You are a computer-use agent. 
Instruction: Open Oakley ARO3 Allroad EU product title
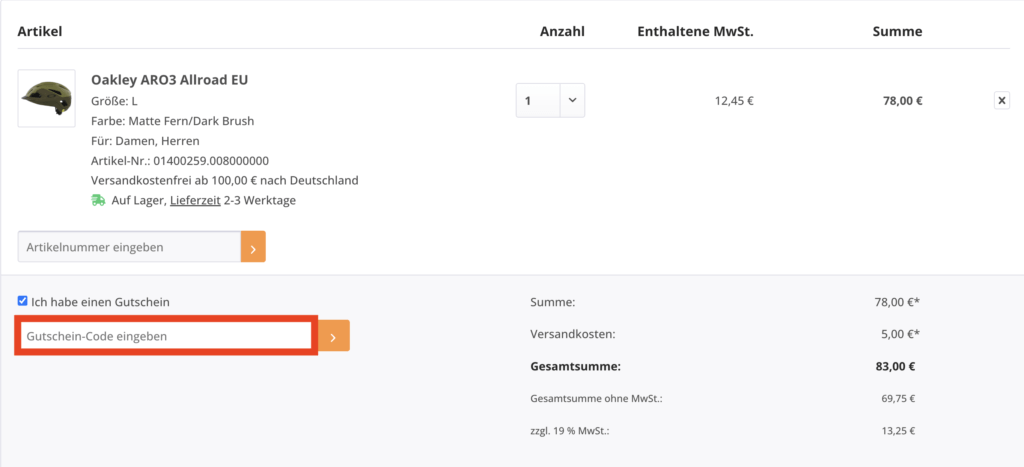(169, 80)
